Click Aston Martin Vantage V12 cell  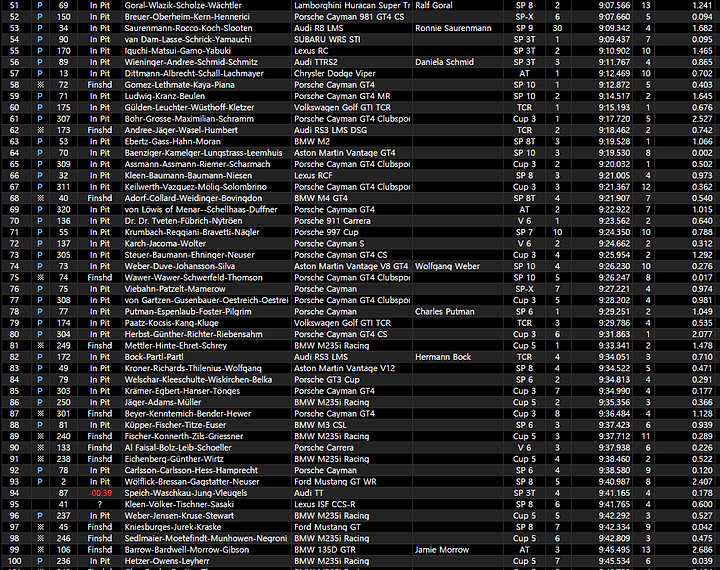click(344, 368)
